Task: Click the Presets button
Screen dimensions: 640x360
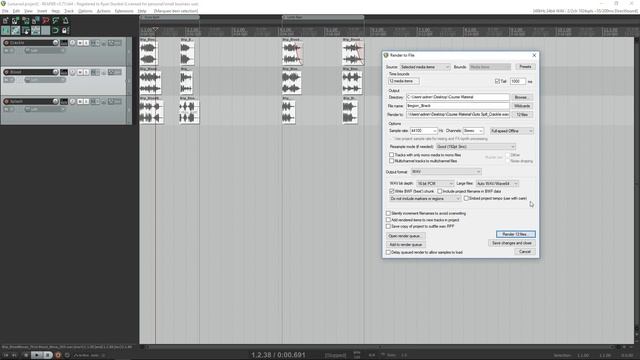Action: (x=525, y=67)
